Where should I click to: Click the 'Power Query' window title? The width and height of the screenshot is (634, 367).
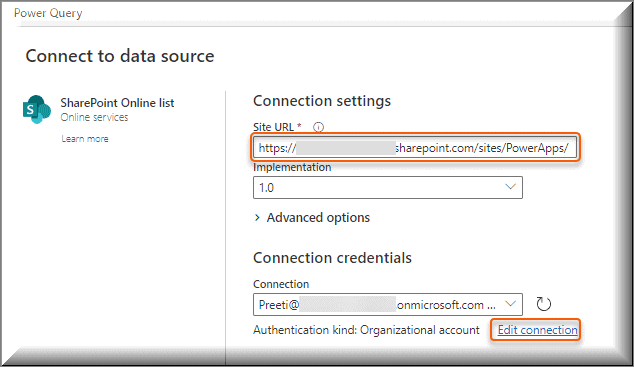[48, 13]
